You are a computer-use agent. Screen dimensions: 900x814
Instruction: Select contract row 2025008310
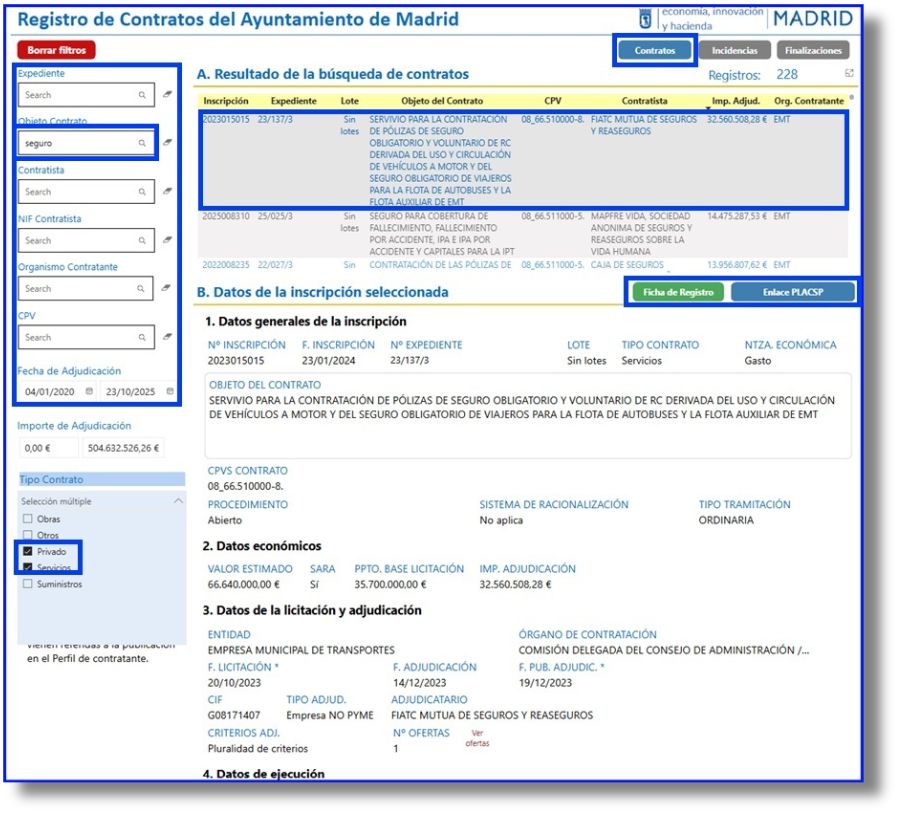pos(523,234)
